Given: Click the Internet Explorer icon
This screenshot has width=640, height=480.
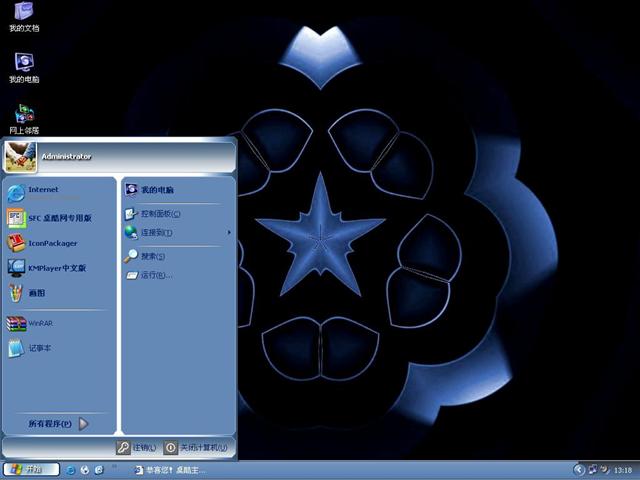Looking at the screenshot, I should point(16,193).
